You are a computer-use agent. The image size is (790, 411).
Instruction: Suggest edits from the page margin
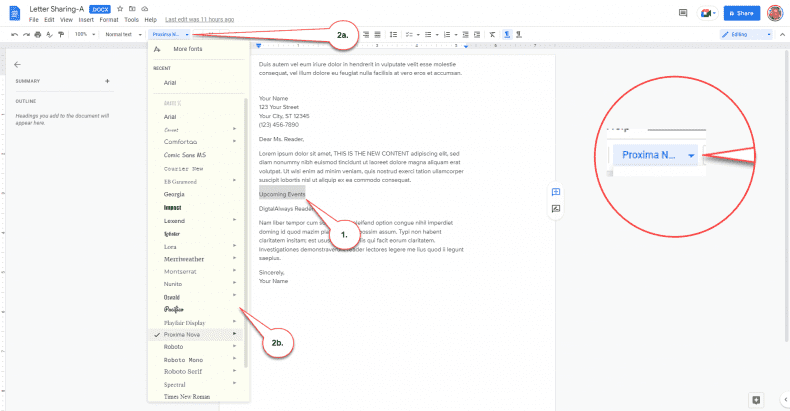pos(556,209)
